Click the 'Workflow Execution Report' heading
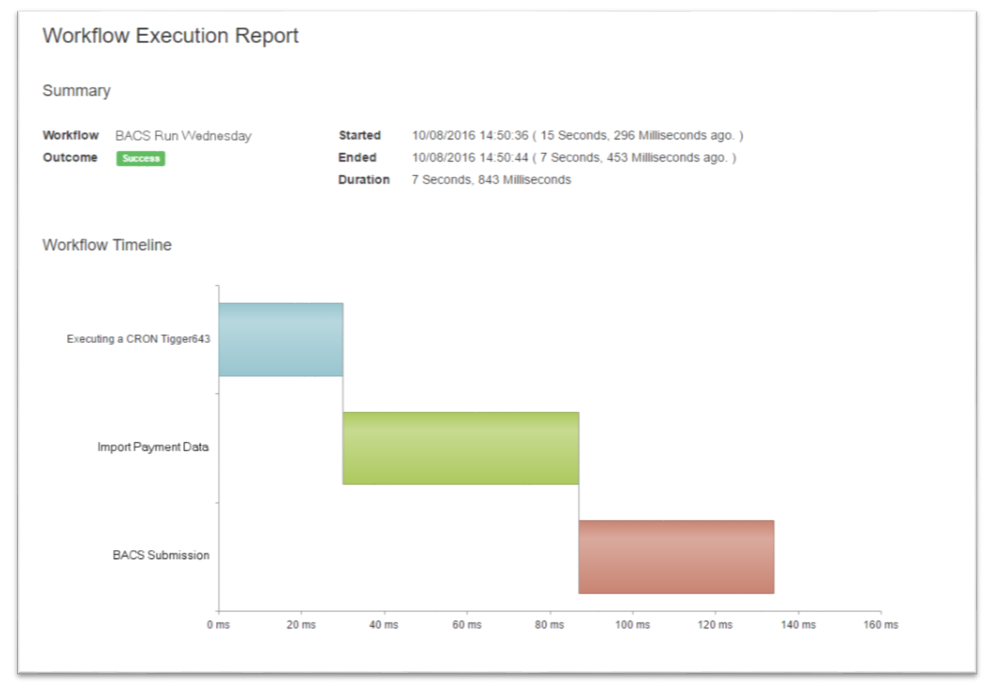 tap(170, 36)
